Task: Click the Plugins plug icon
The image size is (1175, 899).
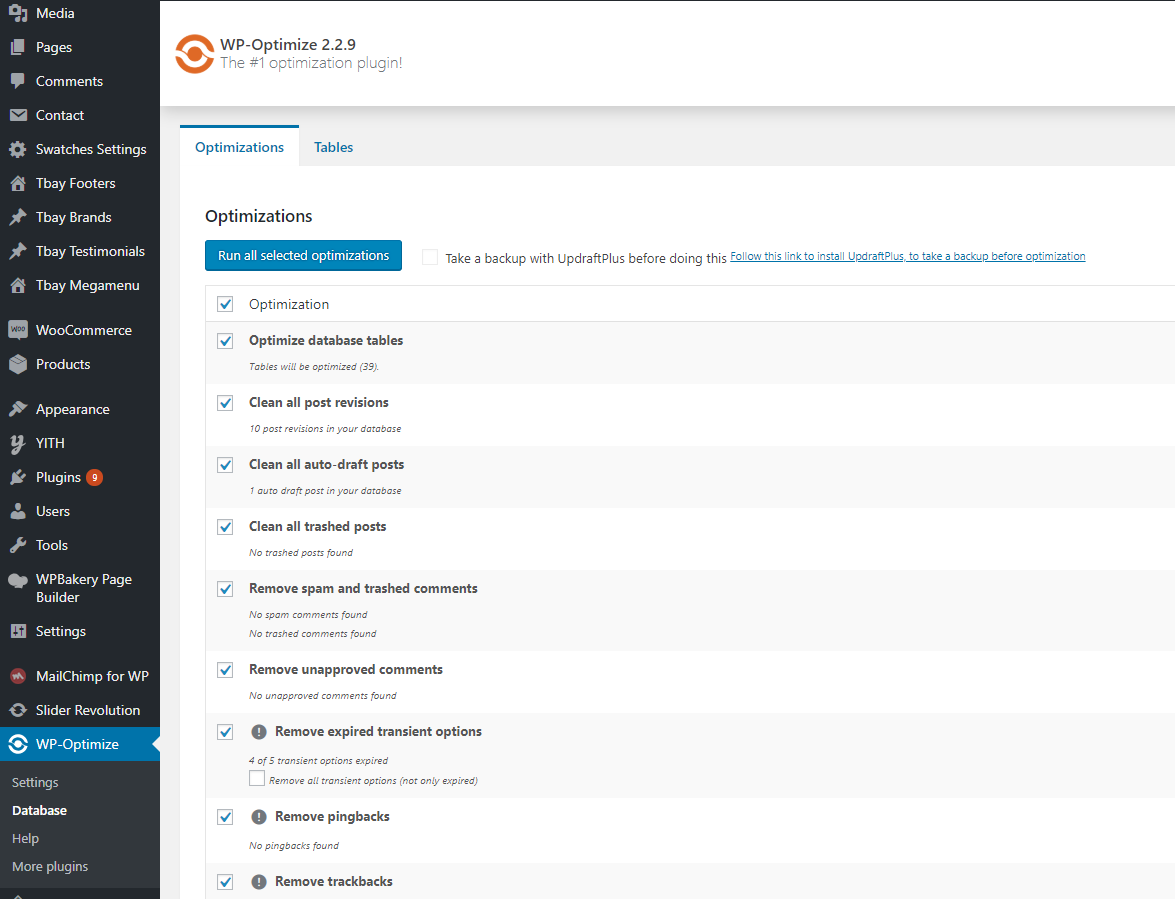Action: tap(17, 477)
